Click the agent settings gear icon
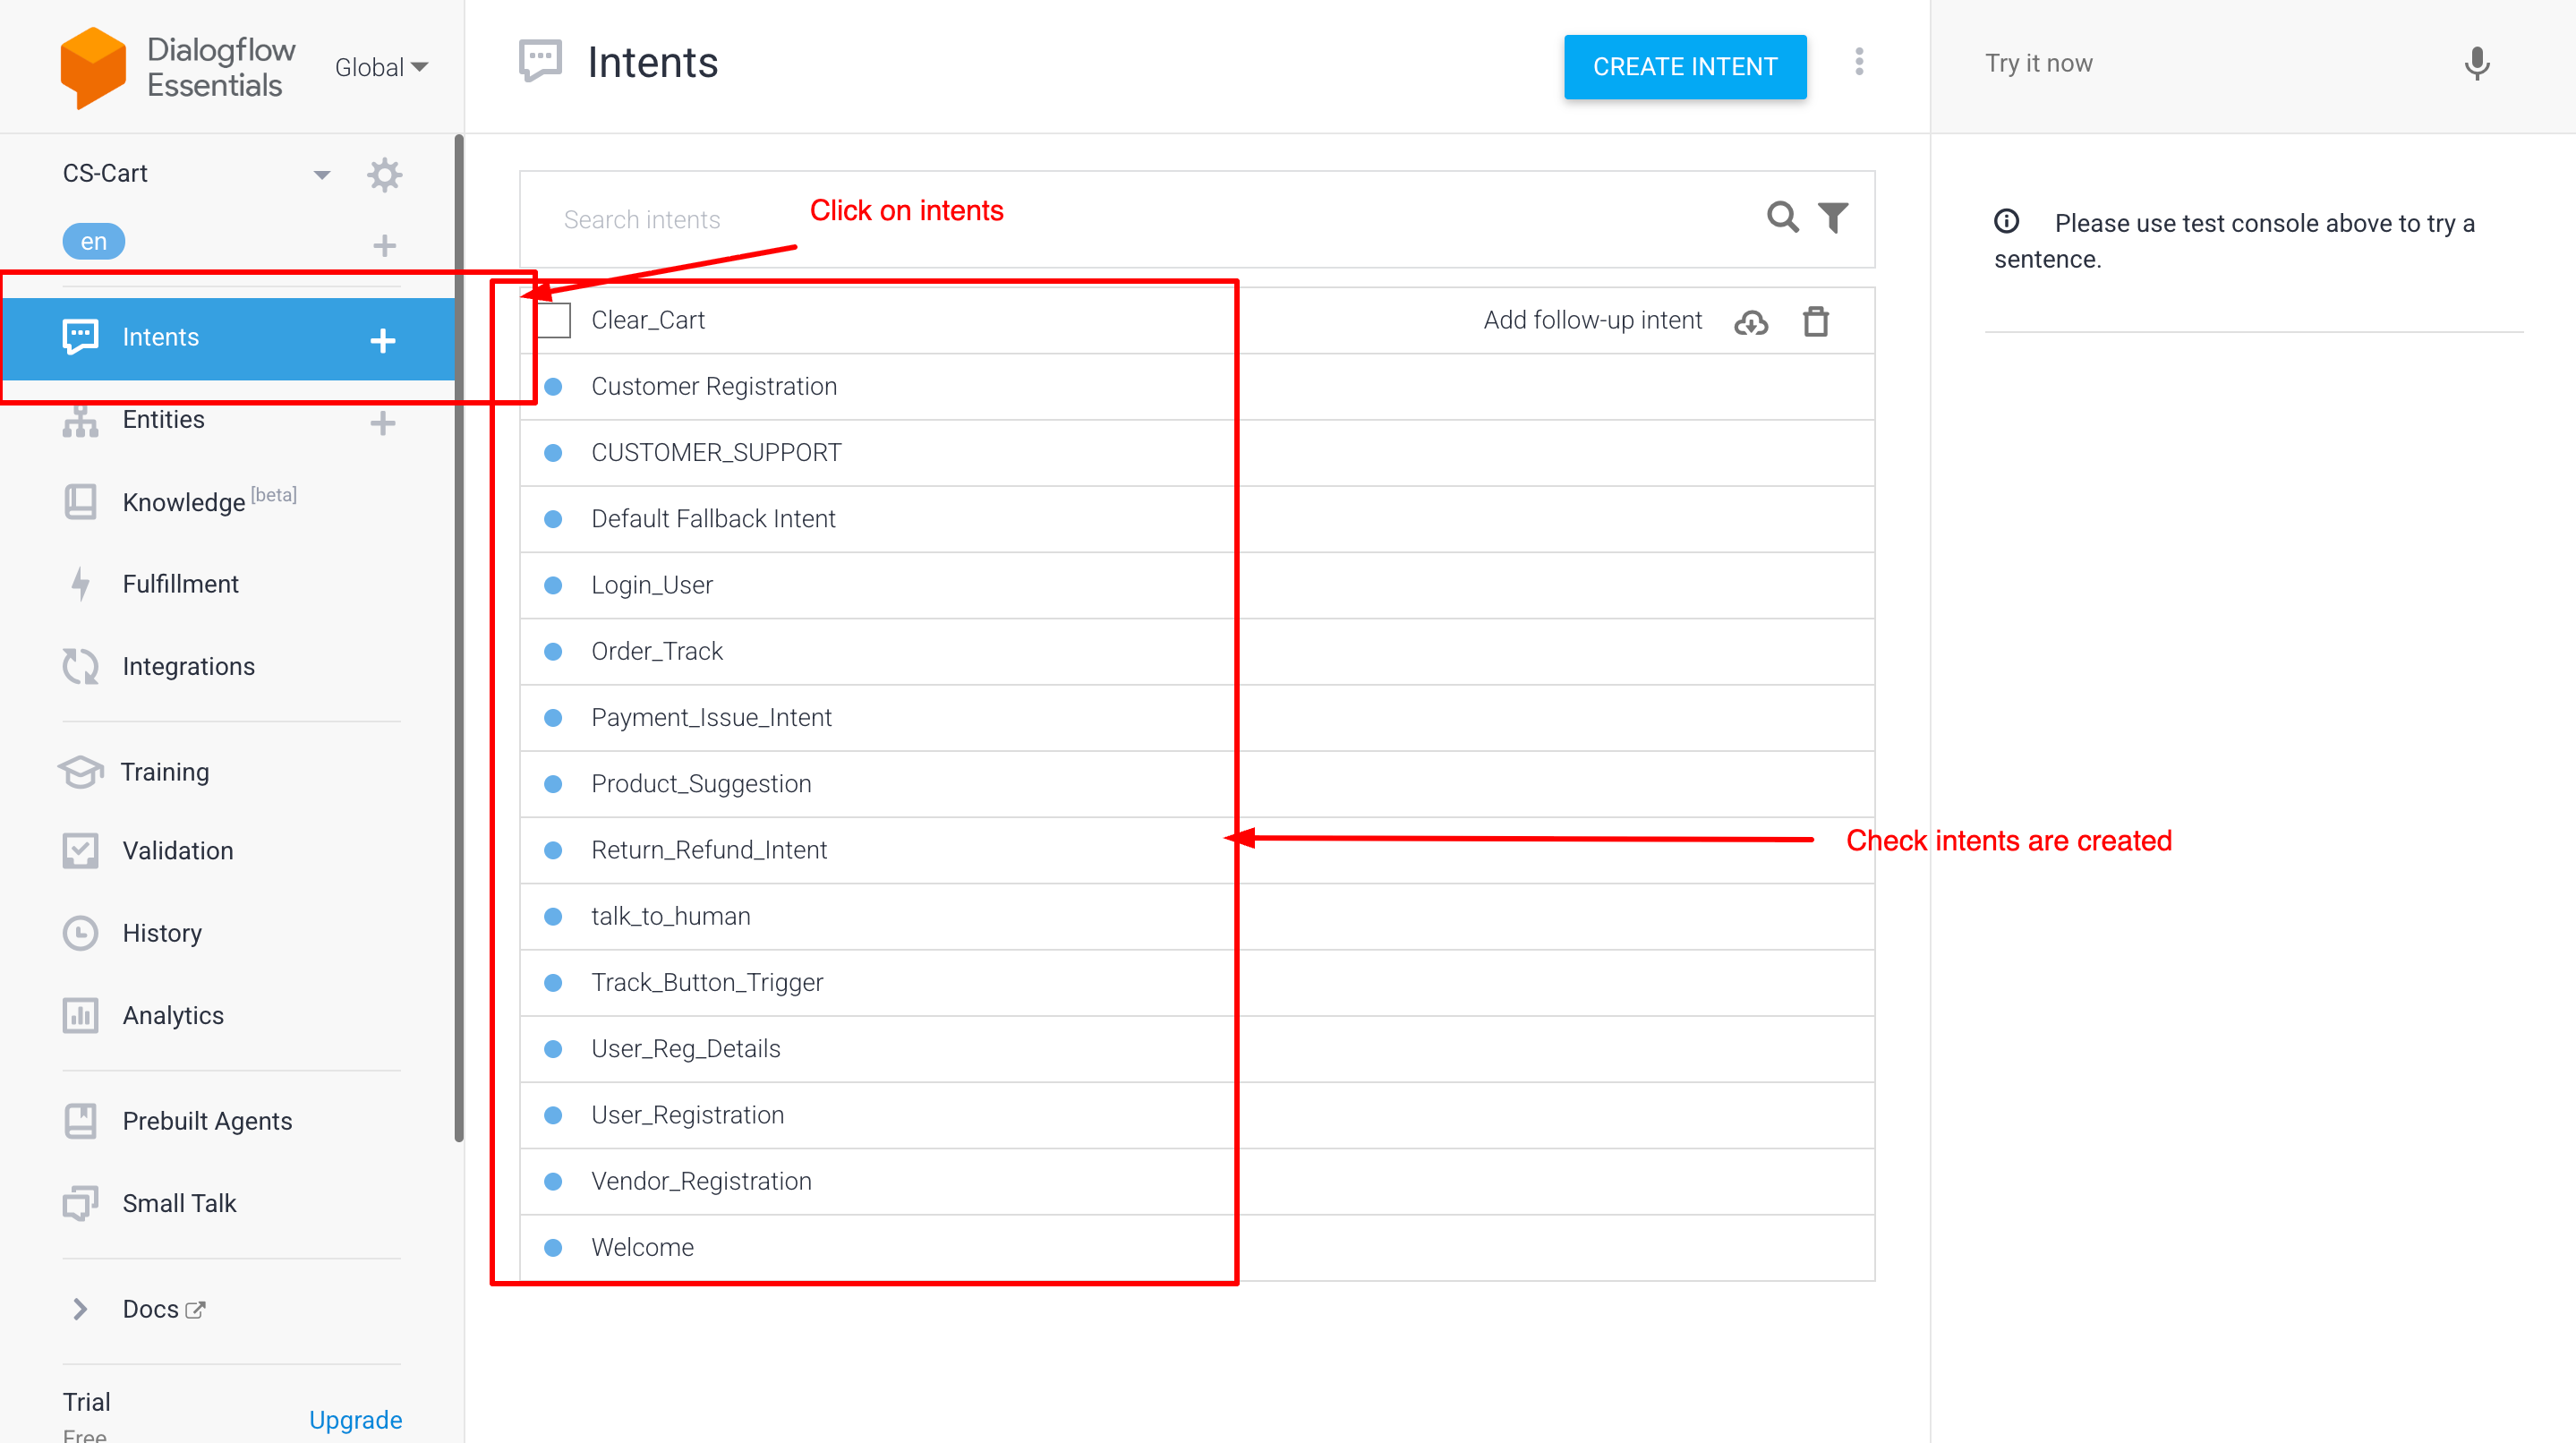2576x1443 pixels. click(384, 174)
